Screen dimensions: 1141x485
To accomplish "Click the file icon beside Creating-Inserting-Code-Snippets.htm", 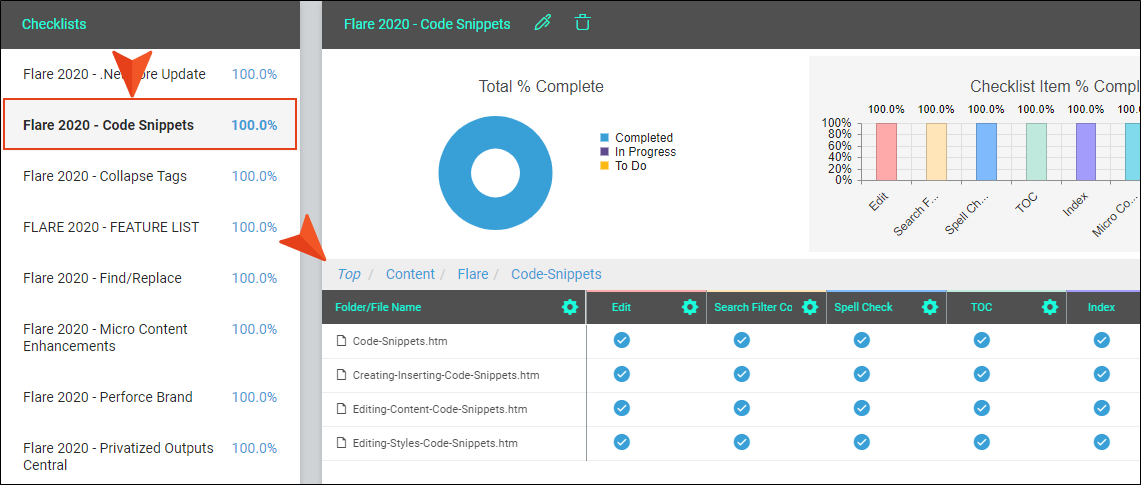I will (x=341, y=375).
